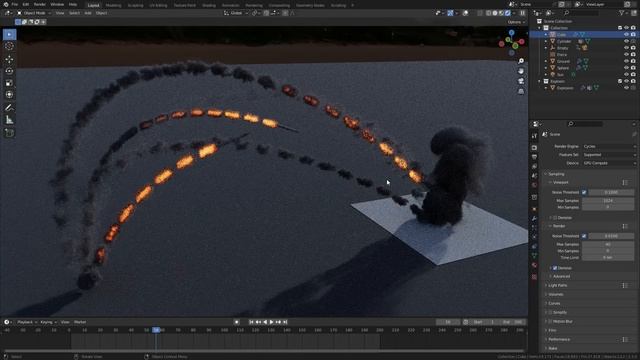This screenshot has width=640, height=360.
Task: Open the Device dropdown
Action: point(609,163)
